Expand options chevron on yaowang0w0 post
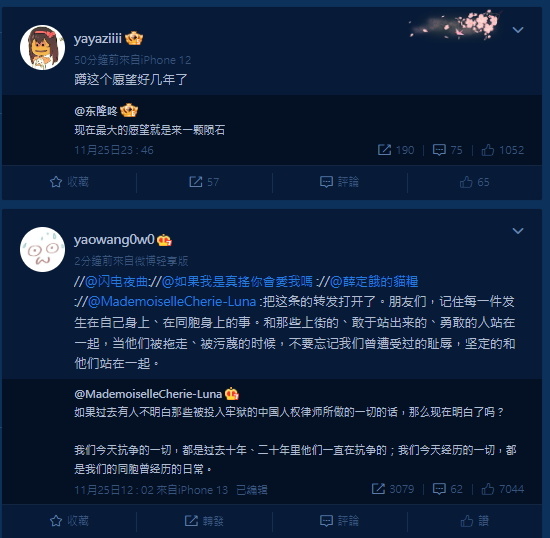Screen dimensions: 550x538 click(518, 231)
